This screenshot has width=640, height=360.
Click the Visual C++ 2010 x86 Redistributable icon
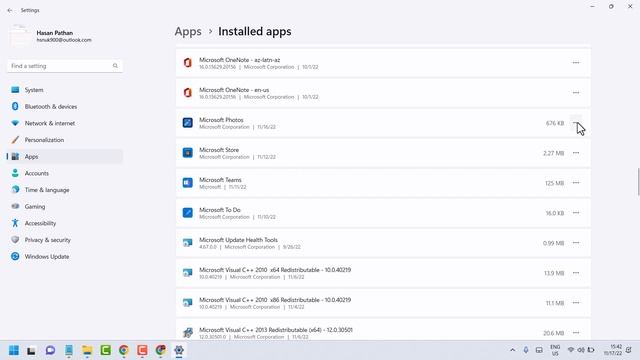point(187,303)
